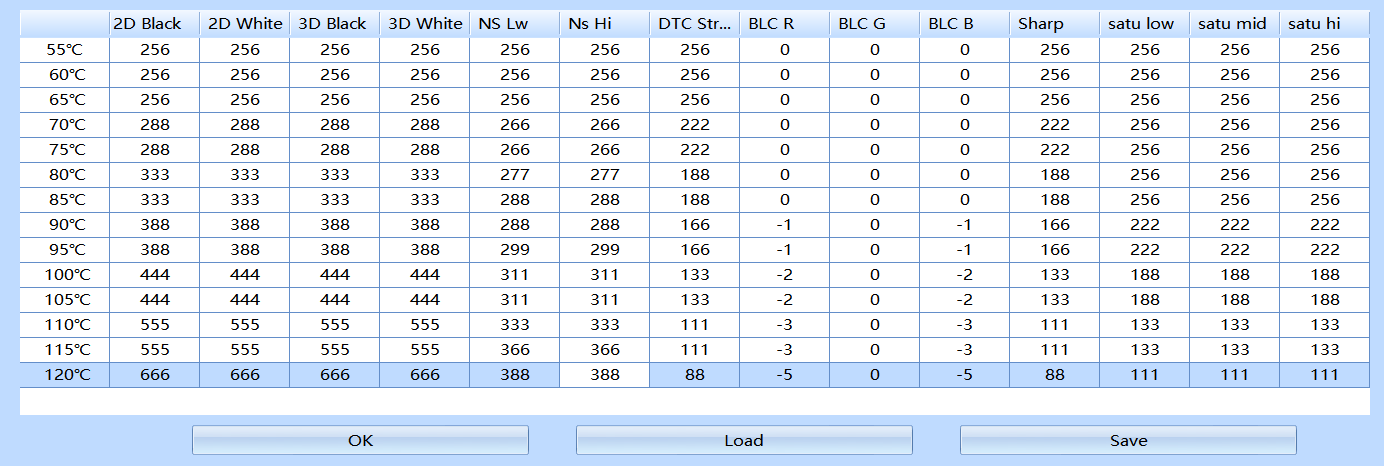Select the BLC B cell in 105℃ row
This screenshot has width=1384, height=466.
(965, 300)
